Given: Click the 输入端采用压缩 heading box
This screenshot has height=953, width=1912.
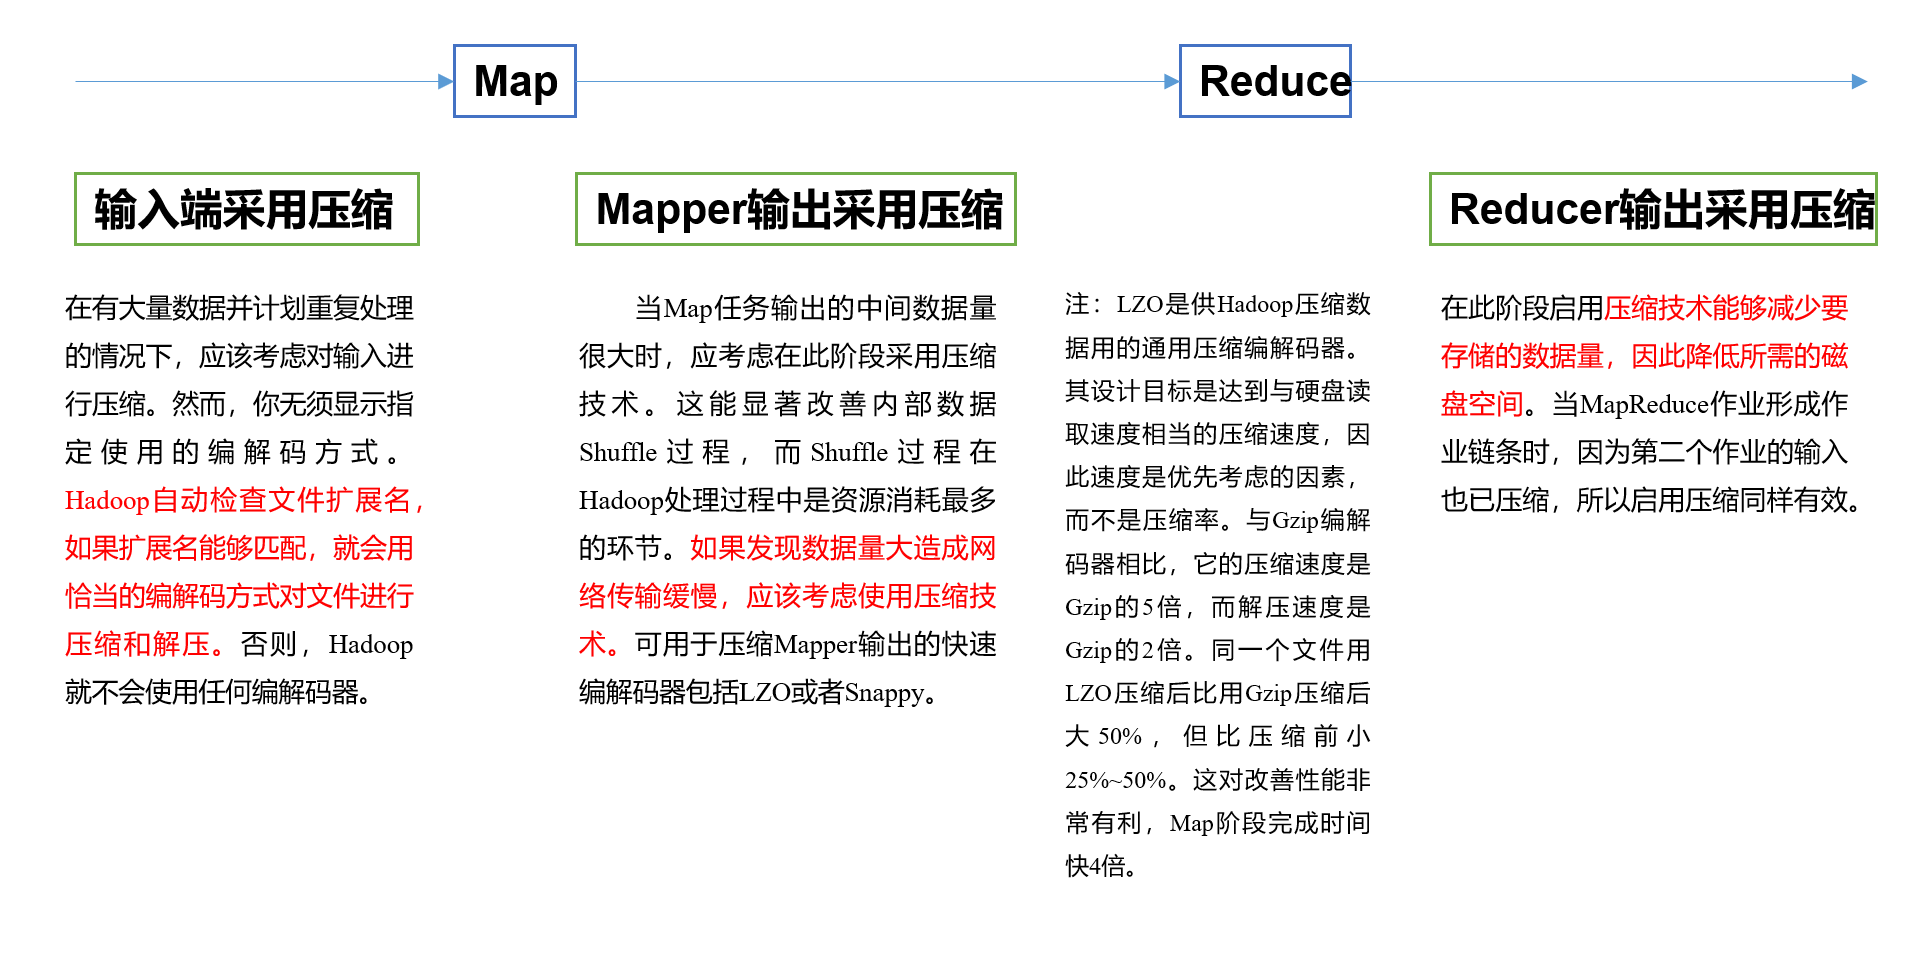Looking at the screenshot, I should (246, 207).
